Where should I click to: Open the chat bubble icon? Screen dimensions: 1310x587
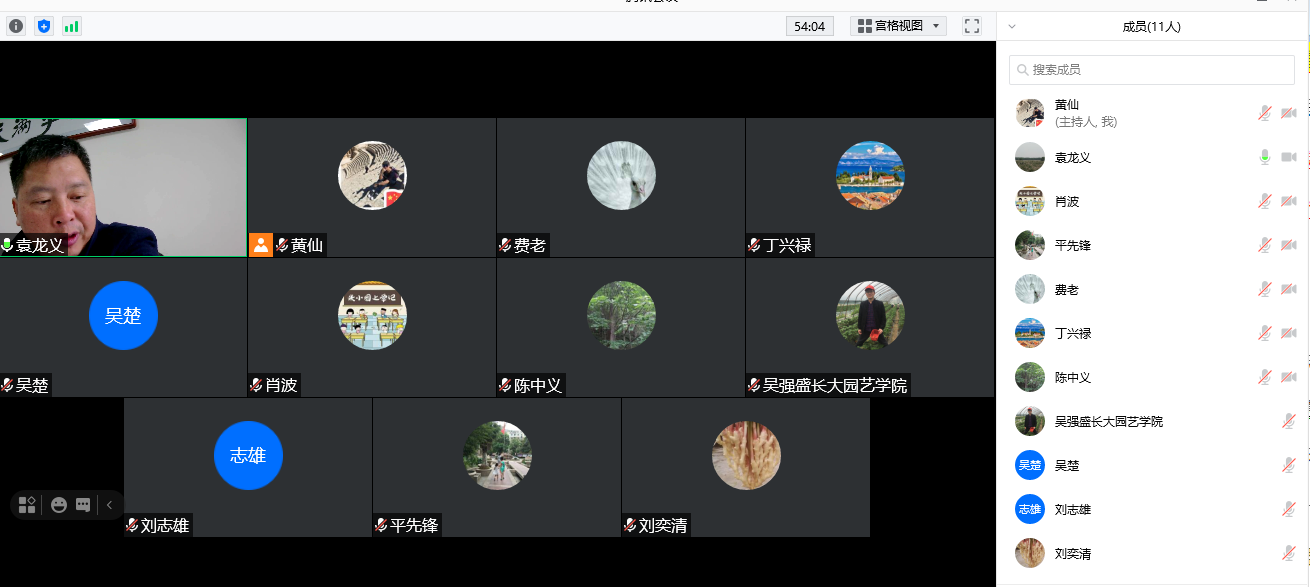point(83,505)
